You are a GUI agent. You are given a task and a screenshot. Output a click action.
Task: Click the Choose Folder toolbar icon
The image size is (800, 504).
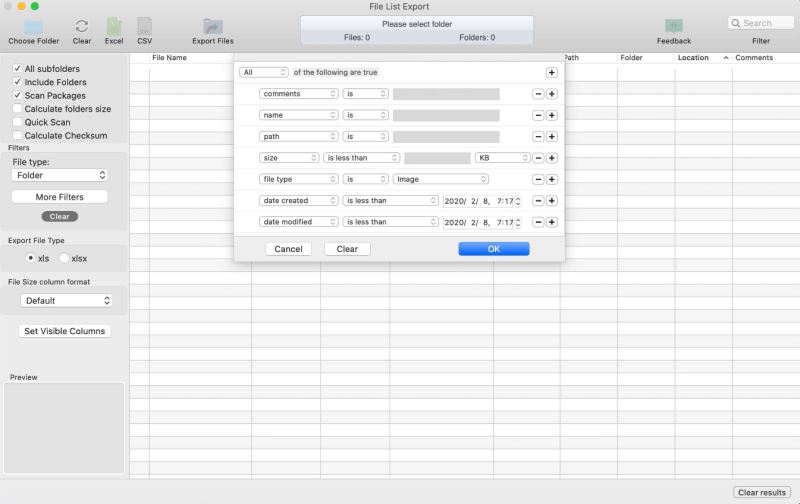coord(33,27)
